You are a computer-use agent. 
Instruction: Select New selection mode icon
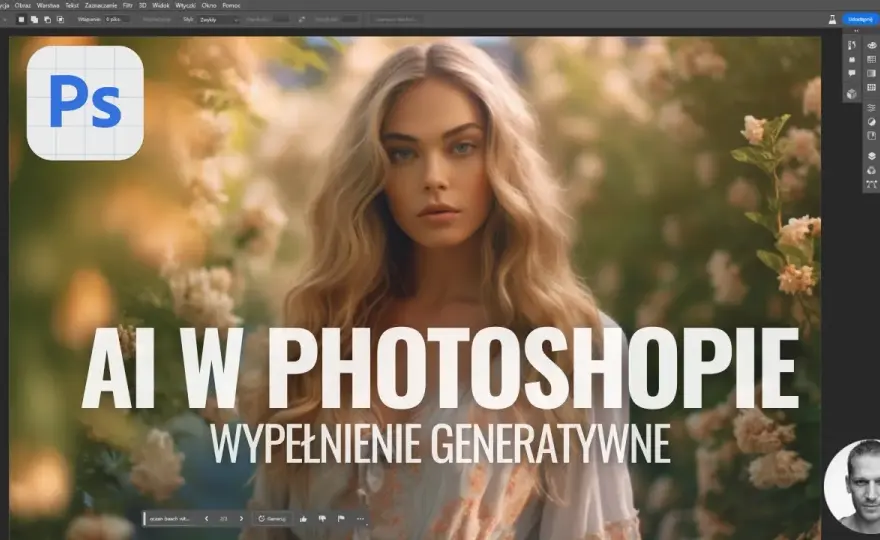click(x=21, y=20)
